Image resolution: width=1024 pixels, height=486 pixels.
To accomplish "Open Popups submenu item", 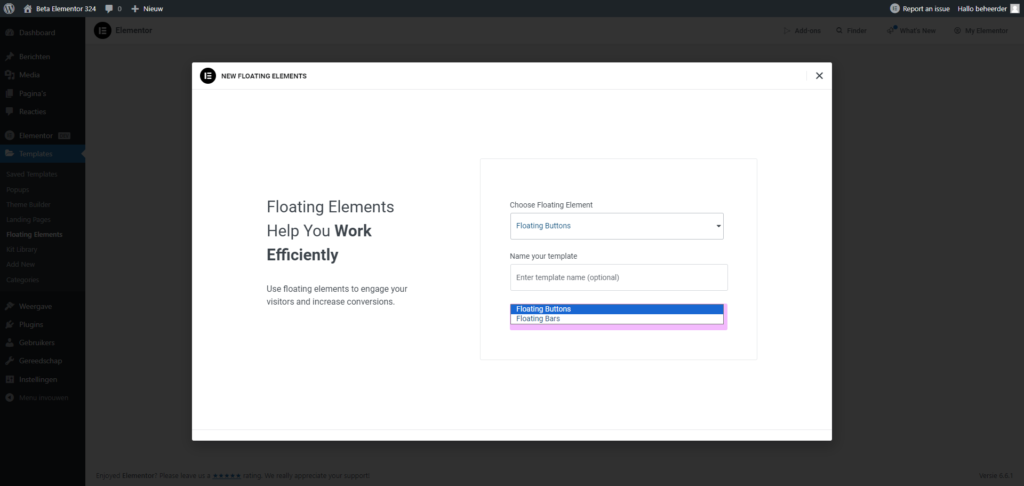I will 18,189.
